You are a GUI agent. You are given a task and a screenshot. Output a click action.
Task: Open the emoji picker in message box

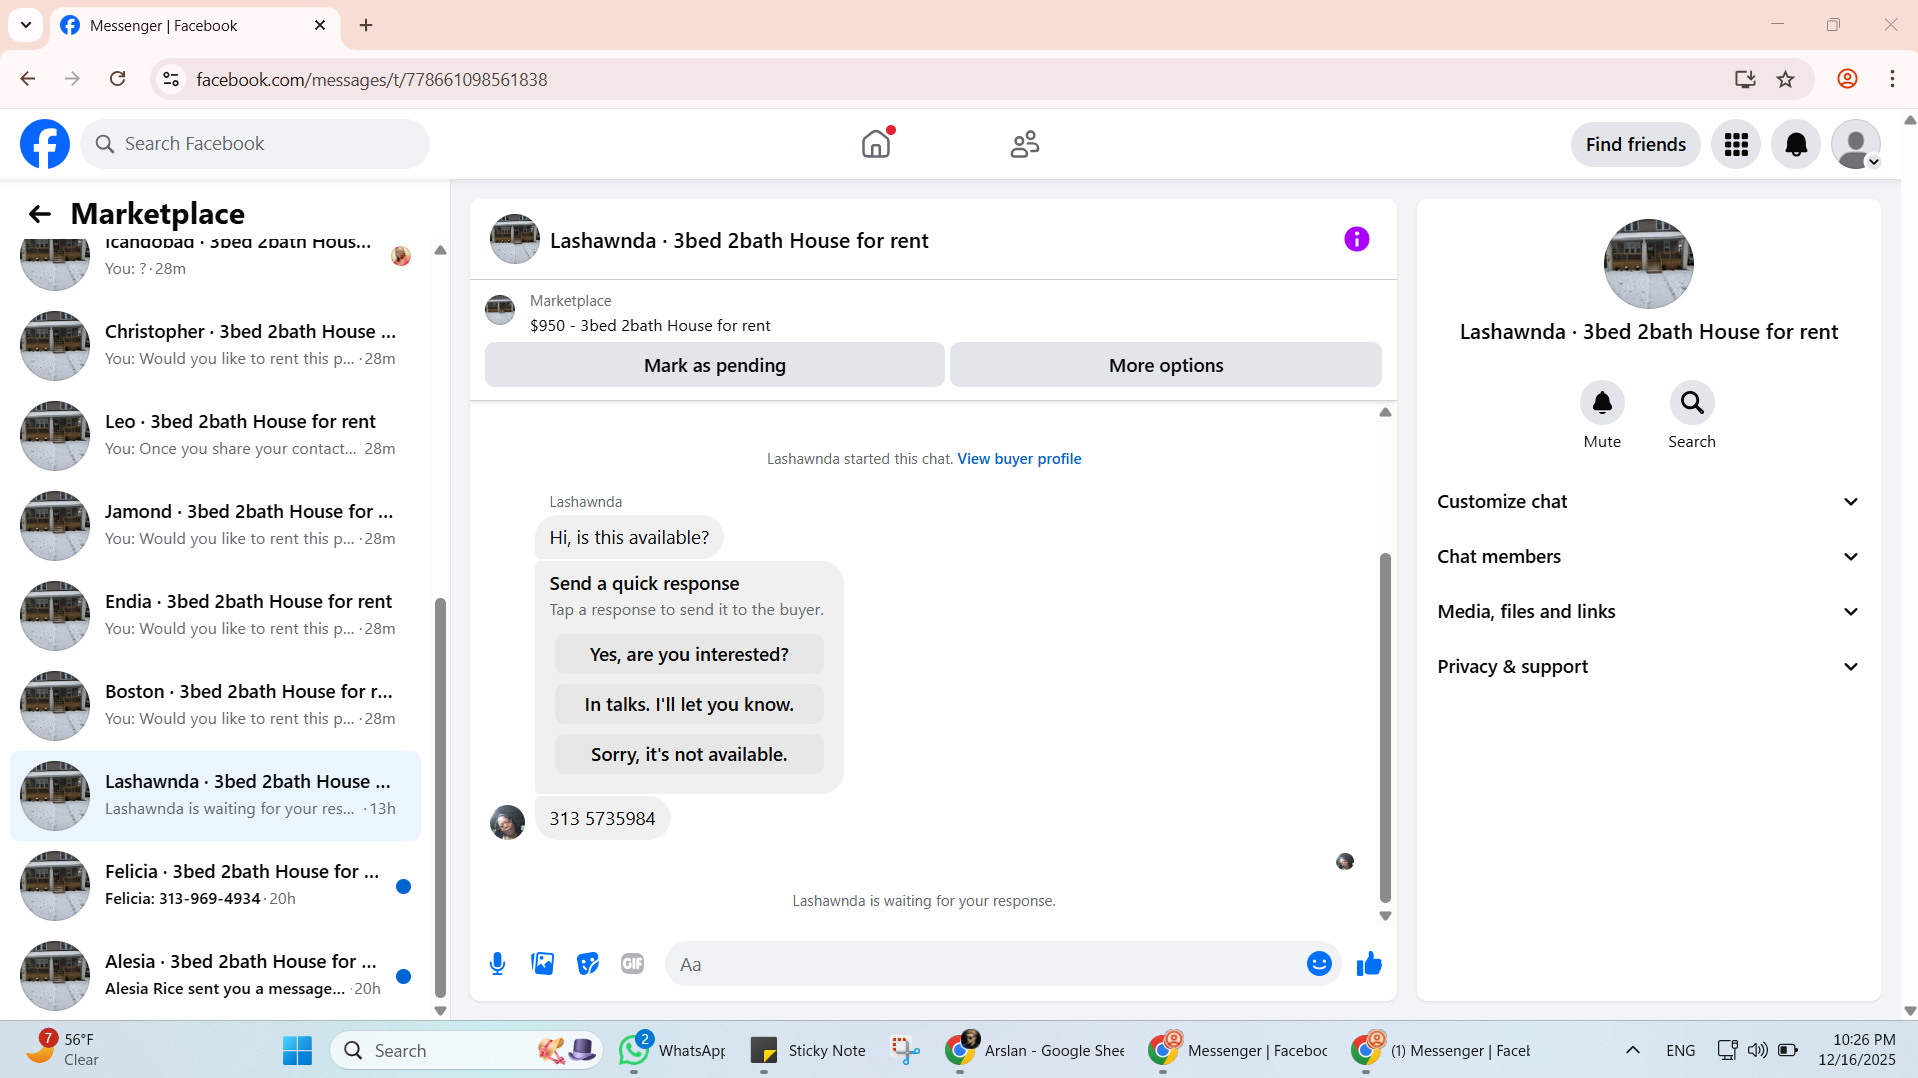point(1319,964)
